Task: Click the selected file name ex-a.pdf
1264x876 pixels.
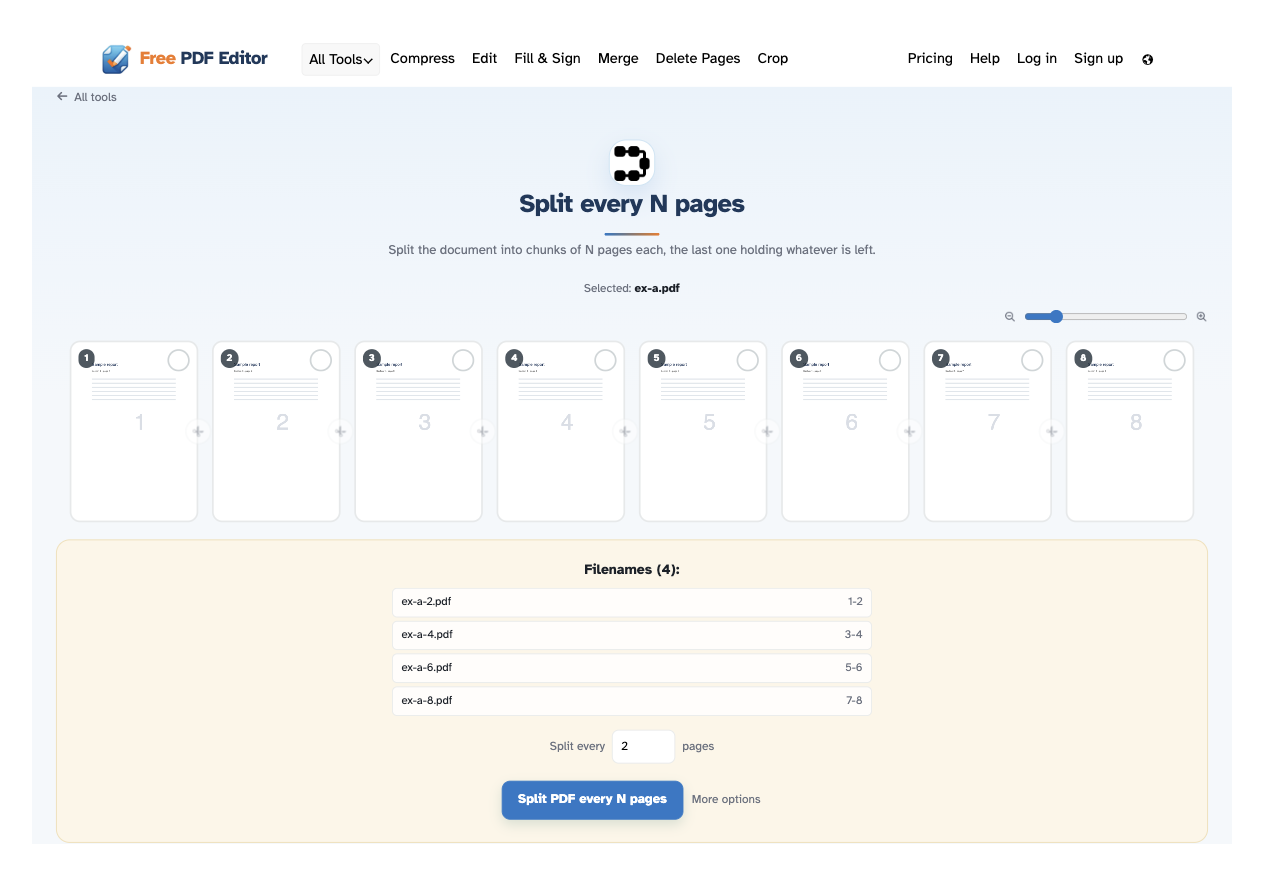Action: (x=657, y=288)
